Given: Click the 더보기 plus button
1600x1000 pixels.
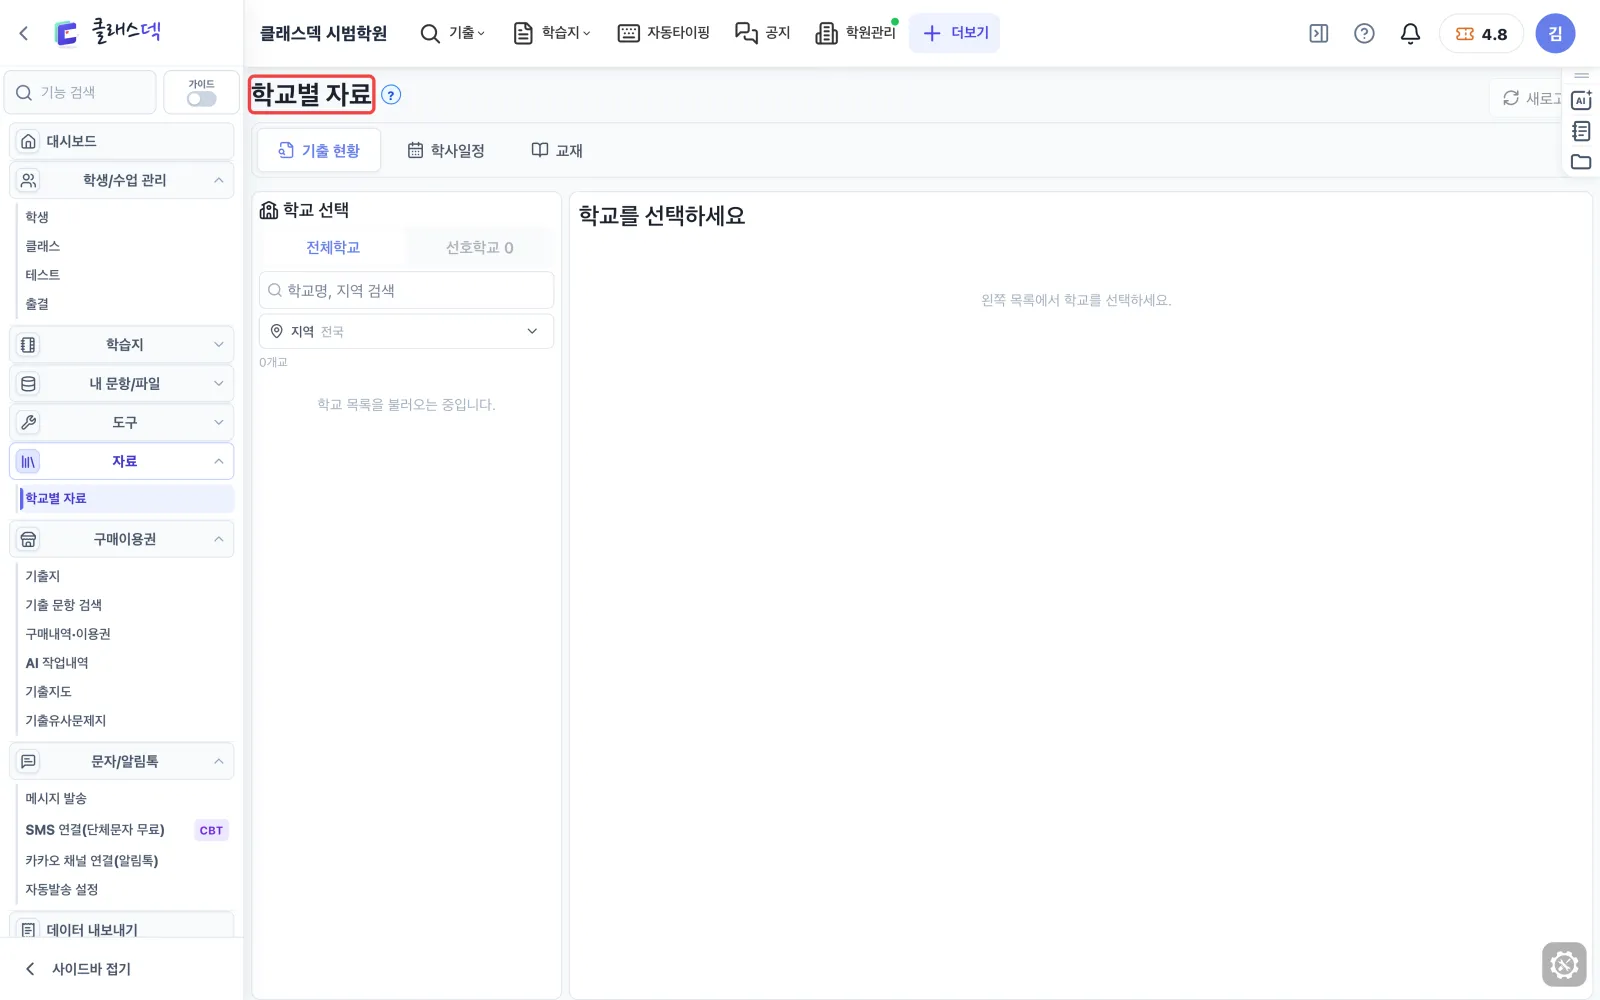Looking at the screenshot, I should (955, 33).
